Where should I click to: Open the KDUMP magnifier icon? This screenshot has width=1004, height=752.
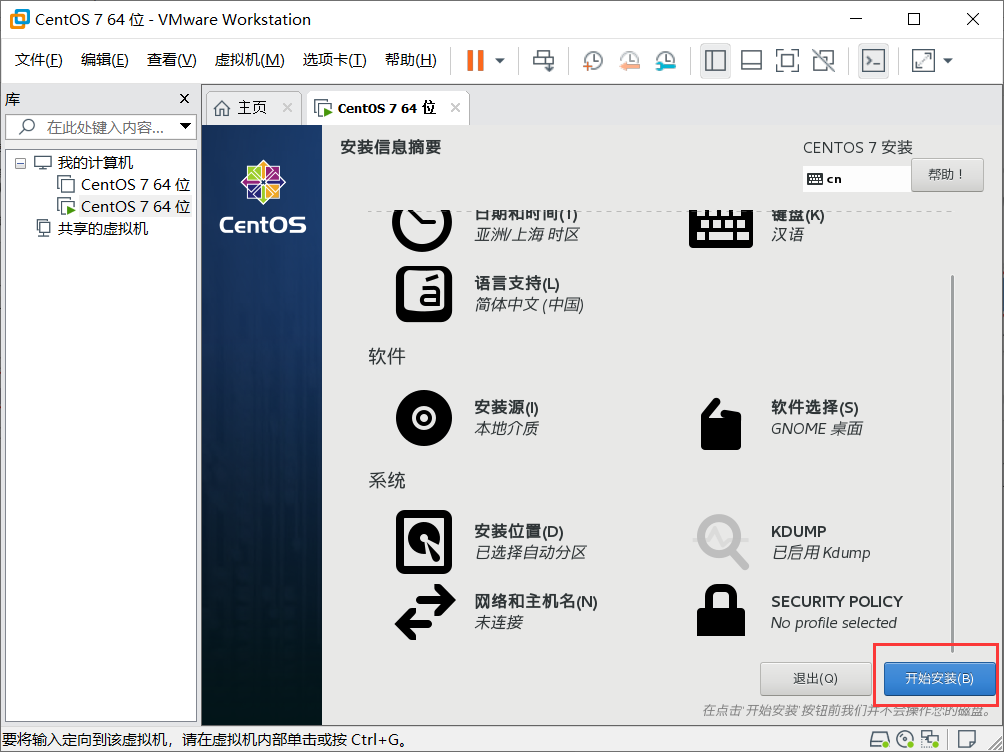tap(721, 542)
